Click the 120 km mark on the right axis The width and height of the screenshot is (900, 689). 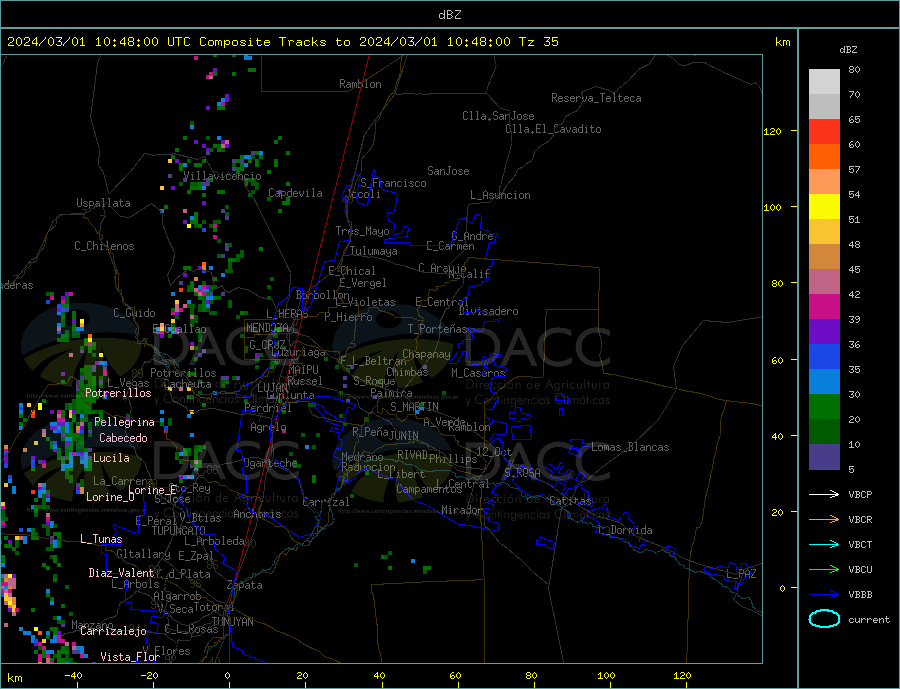click(773, 131)
